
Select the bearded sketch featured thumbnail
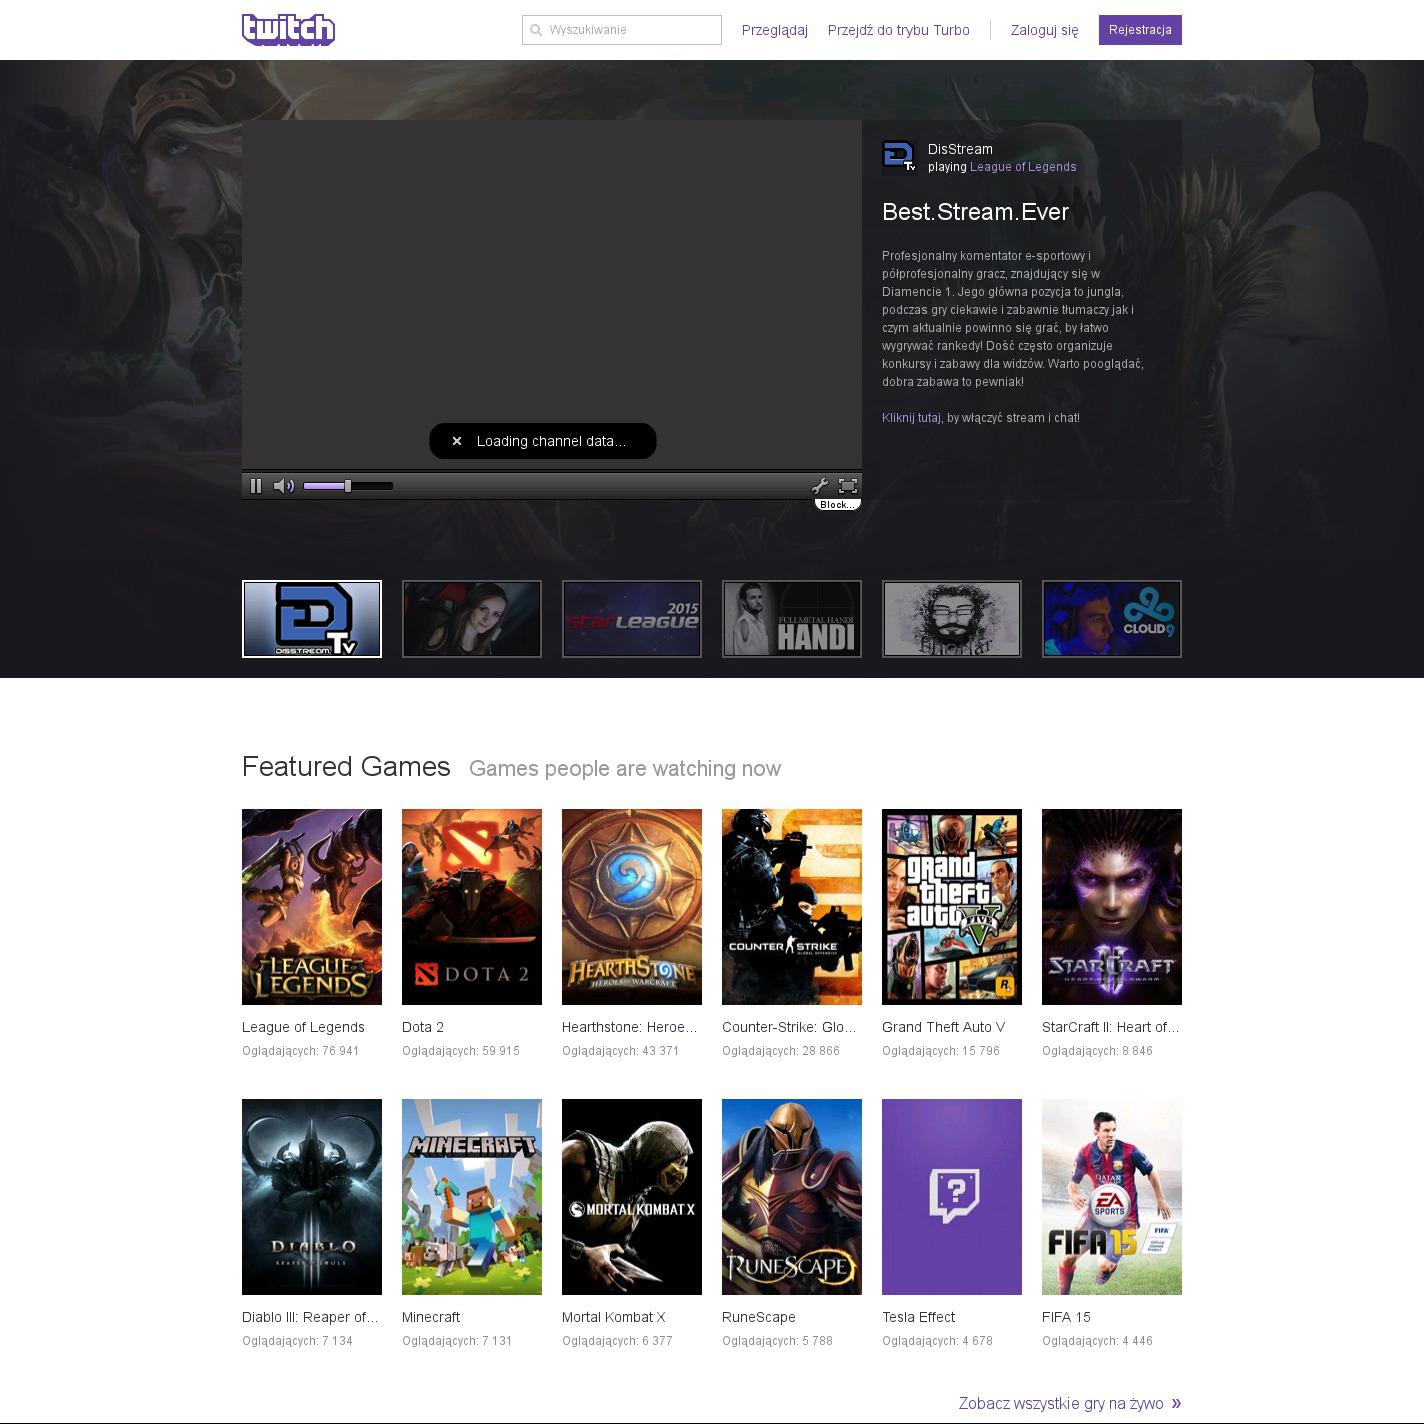[952, 619]
